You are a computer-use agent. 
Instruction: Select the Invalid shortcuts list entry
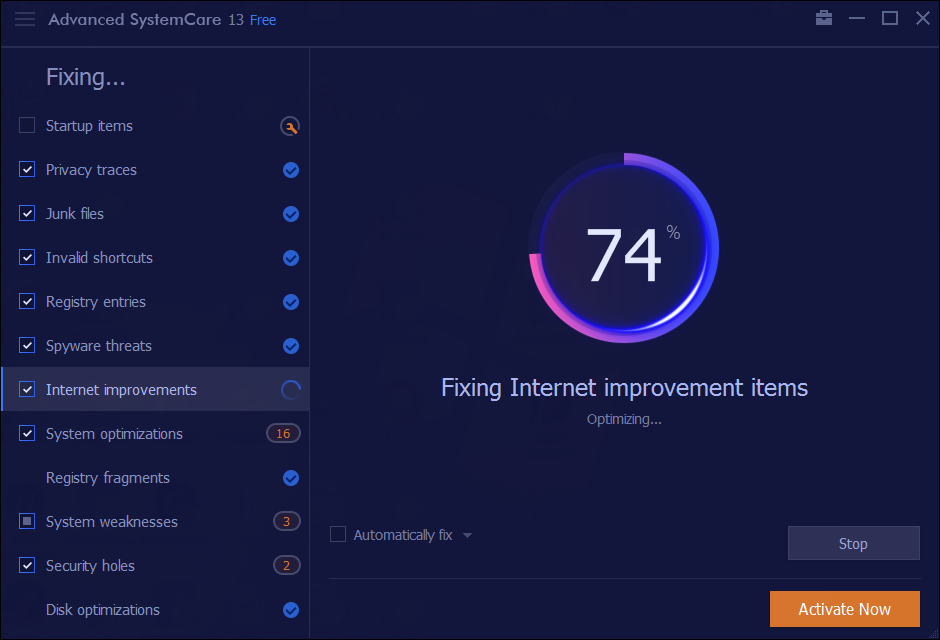click(x=155, y=258)
